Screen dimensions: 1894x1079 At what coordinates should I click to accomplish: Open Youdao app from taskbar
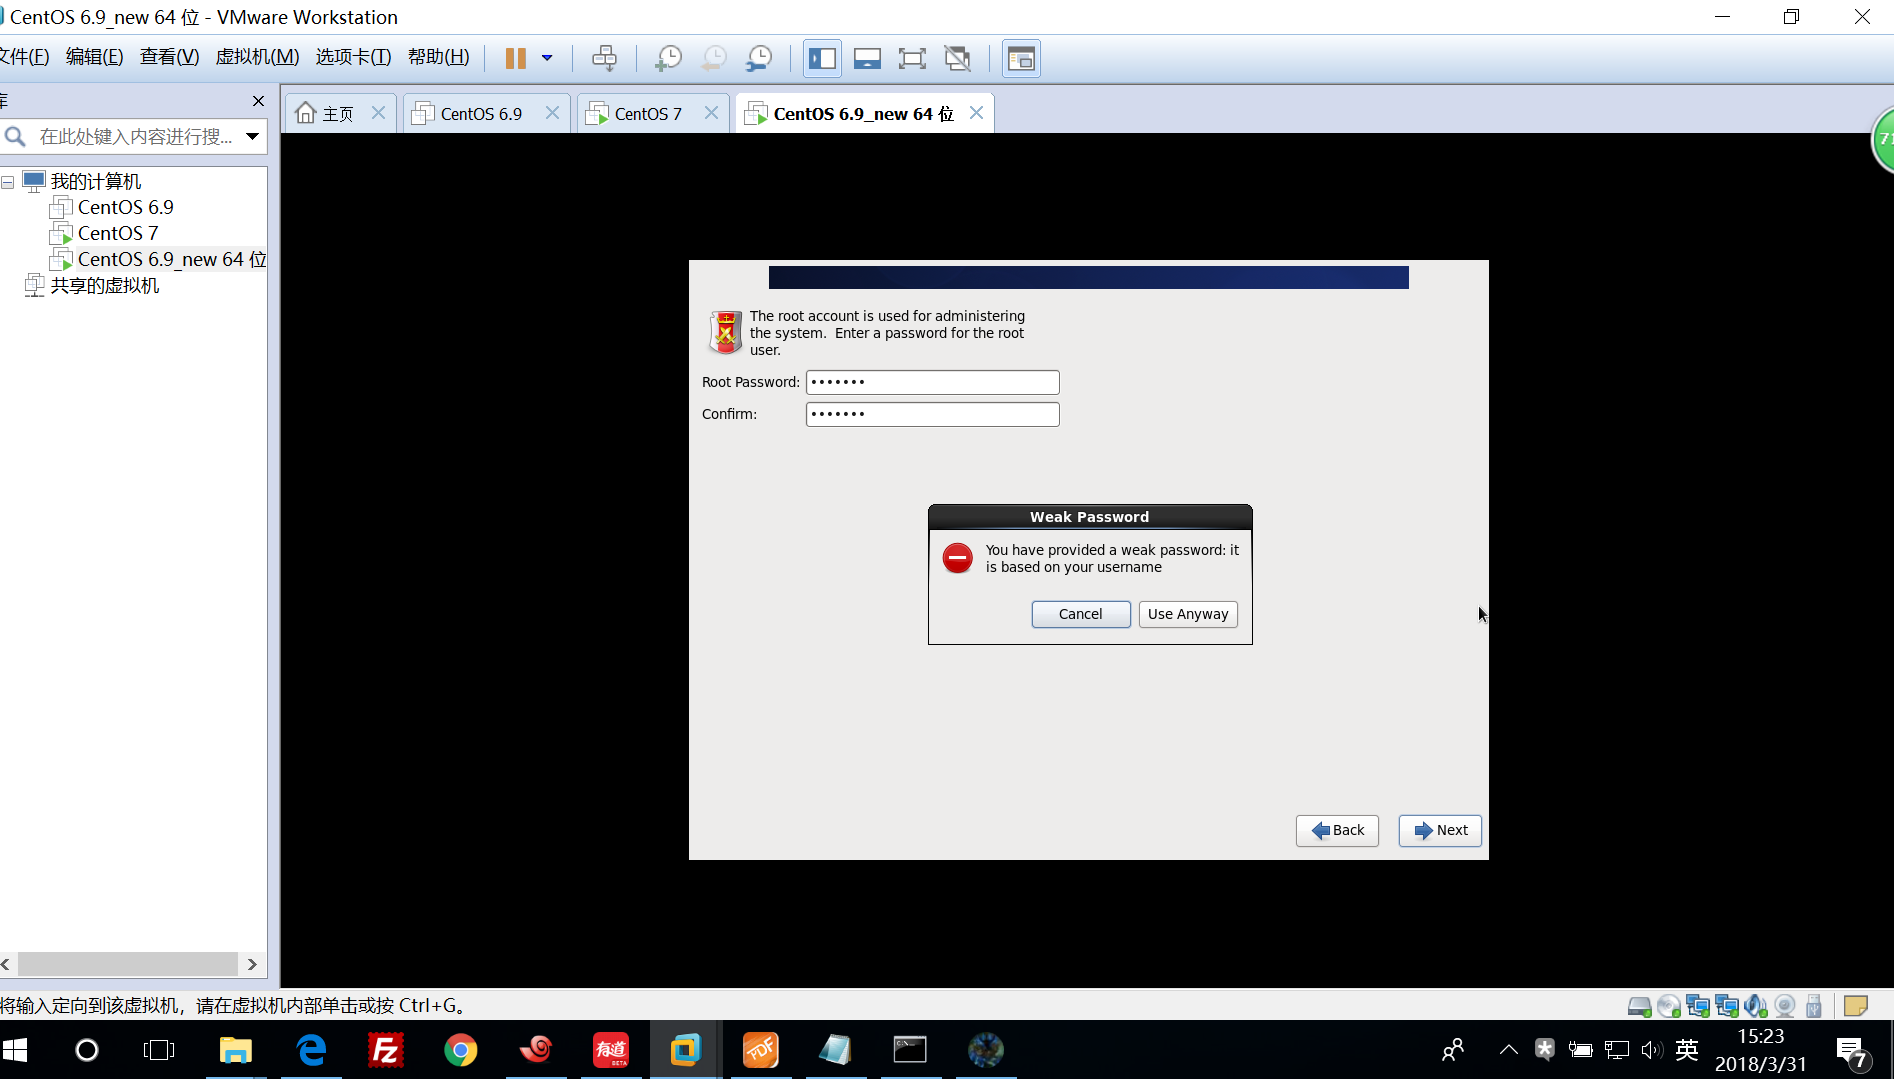pyautogui.click(x=611, y=1050)
